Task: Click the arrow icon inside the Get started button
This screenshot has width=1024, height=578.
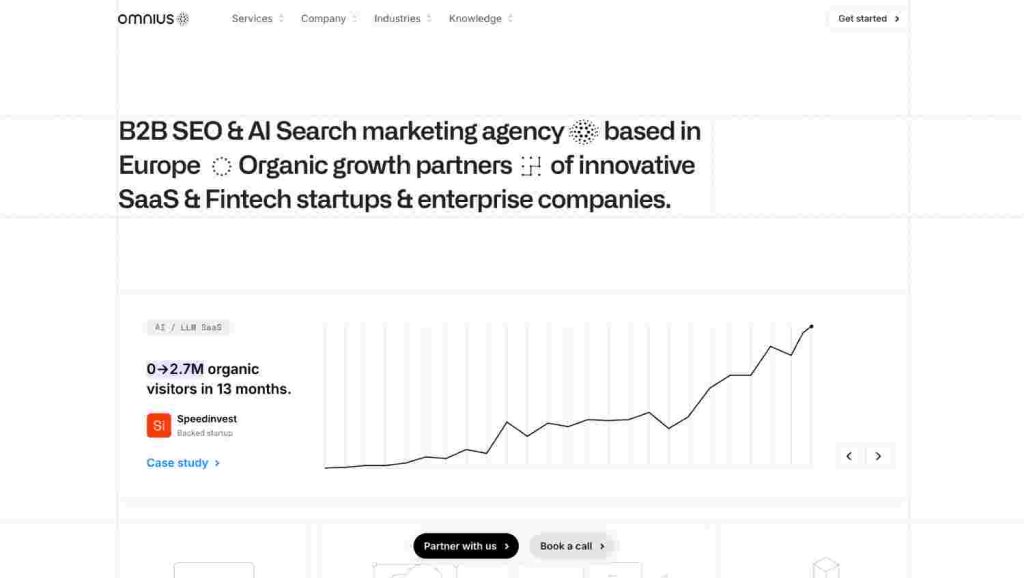Action: coord(897,18)
